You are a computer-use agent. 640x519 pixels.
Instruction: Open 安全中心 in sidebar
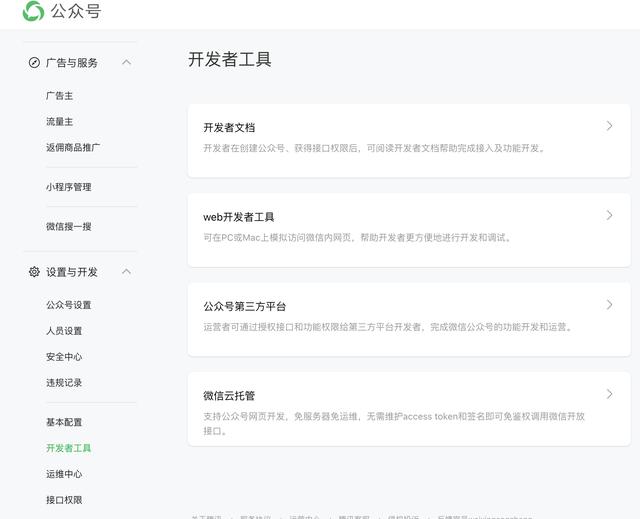64,357
